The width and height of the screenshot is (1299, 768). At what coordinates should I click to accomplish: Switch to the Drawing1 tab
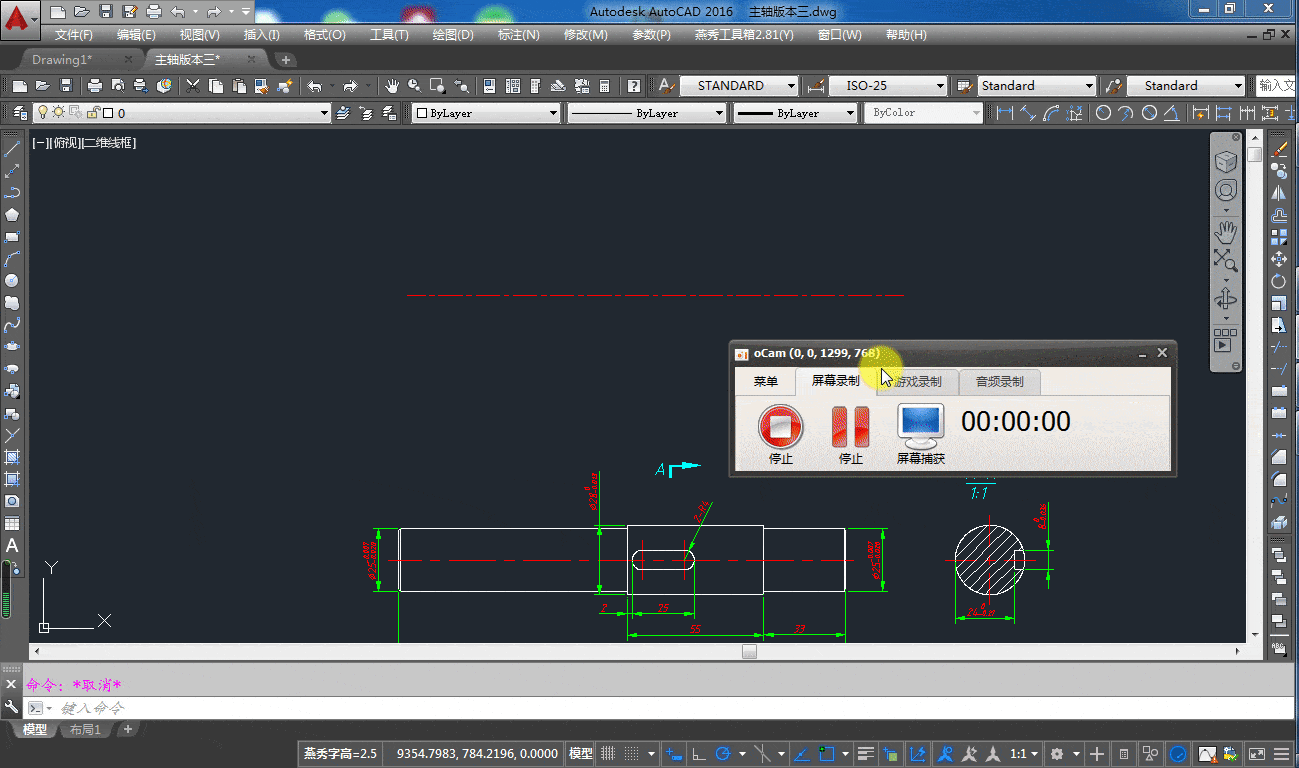coord(61,60)
